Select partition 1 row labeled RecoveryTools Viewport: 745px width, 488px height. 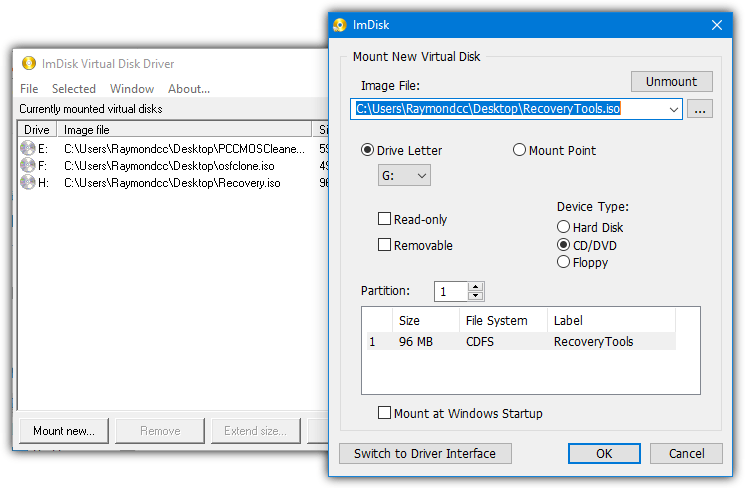521,341
